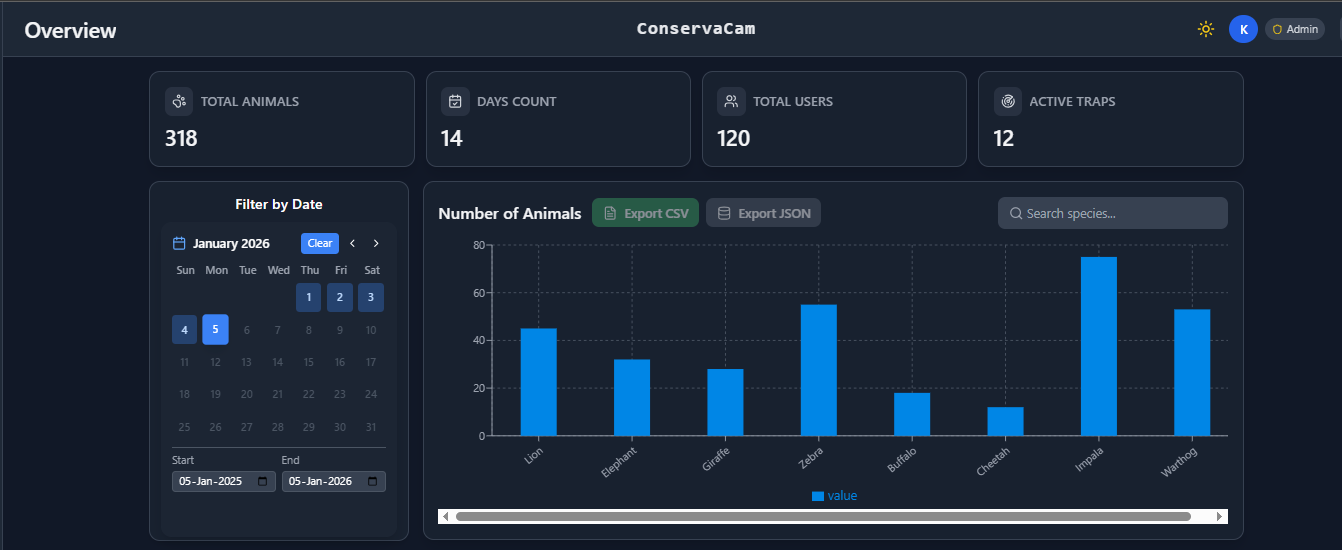The width and height of the screenshot is (1342, 550).
Task: Click the Total Animals paw icon
Action: click(x=180, y=101)
